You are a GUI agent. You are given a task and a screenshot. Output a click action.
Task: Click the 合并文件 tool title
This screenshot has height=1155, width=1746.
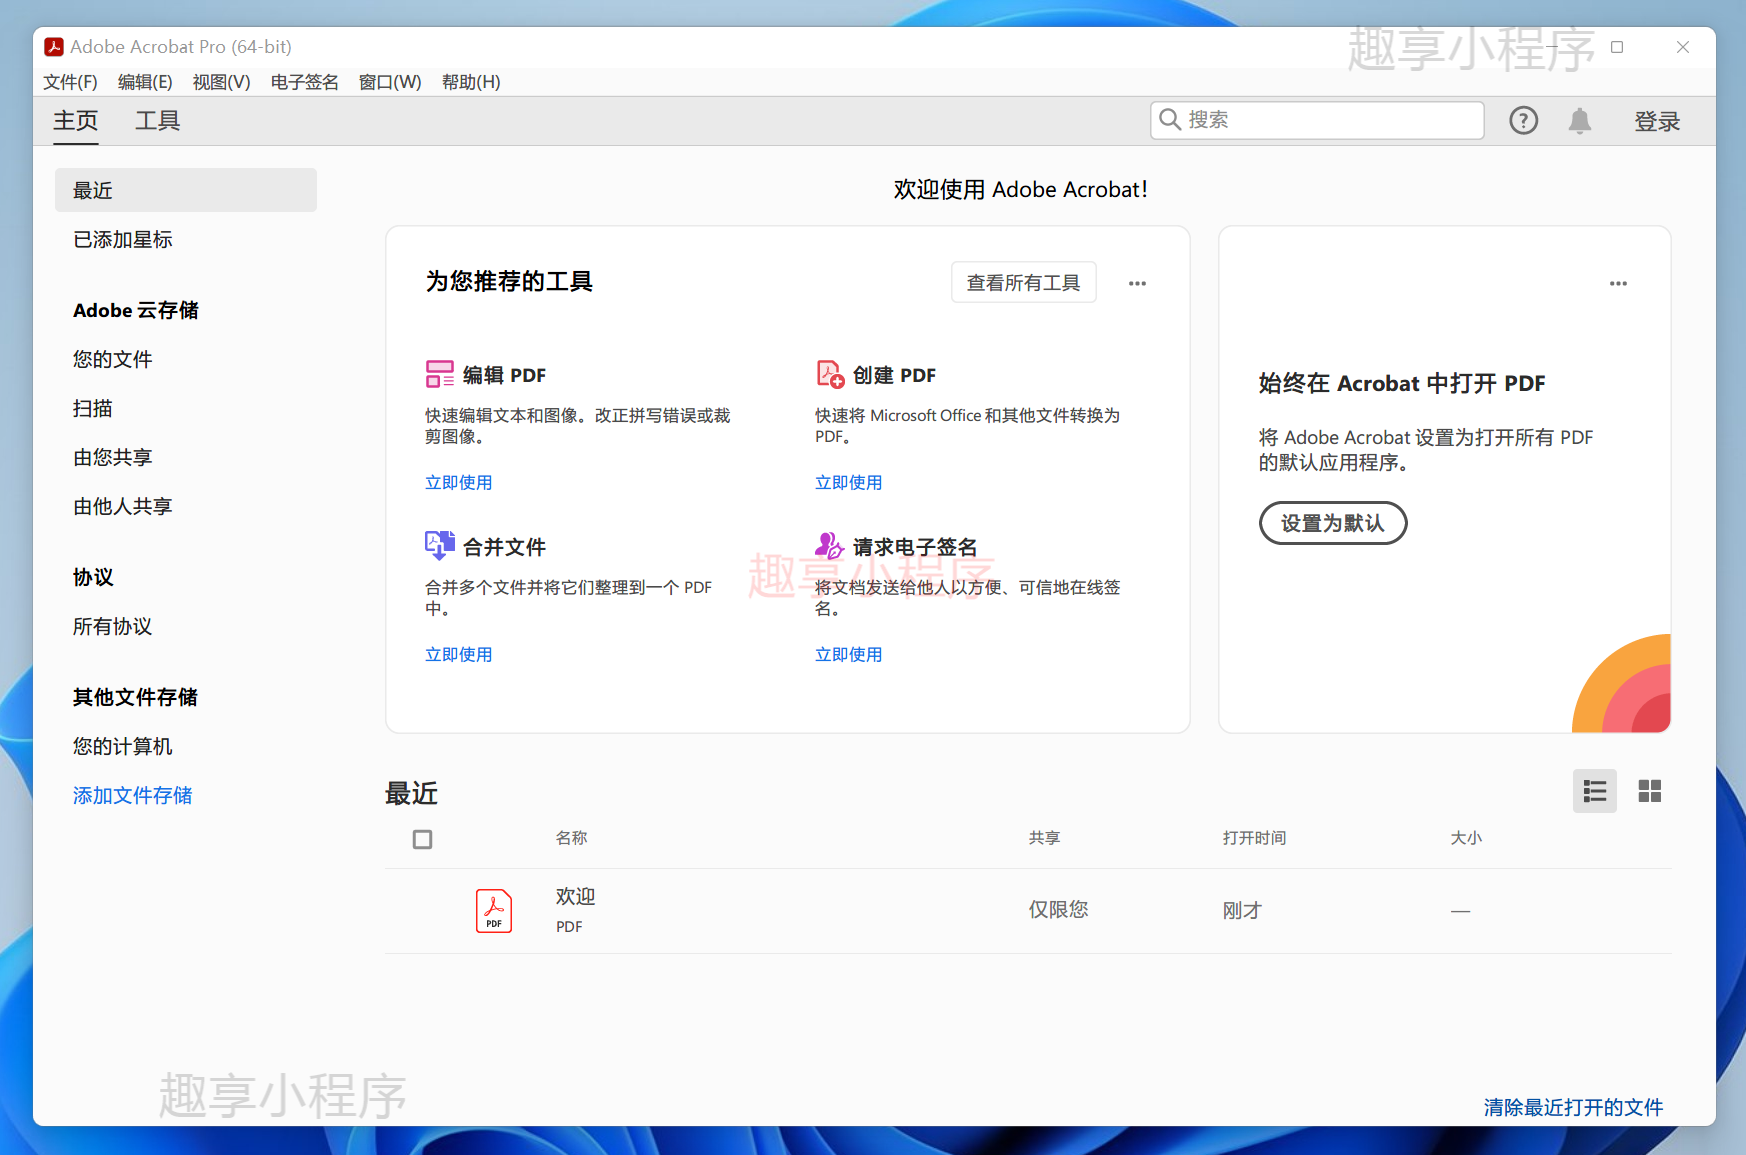point(505,547)
